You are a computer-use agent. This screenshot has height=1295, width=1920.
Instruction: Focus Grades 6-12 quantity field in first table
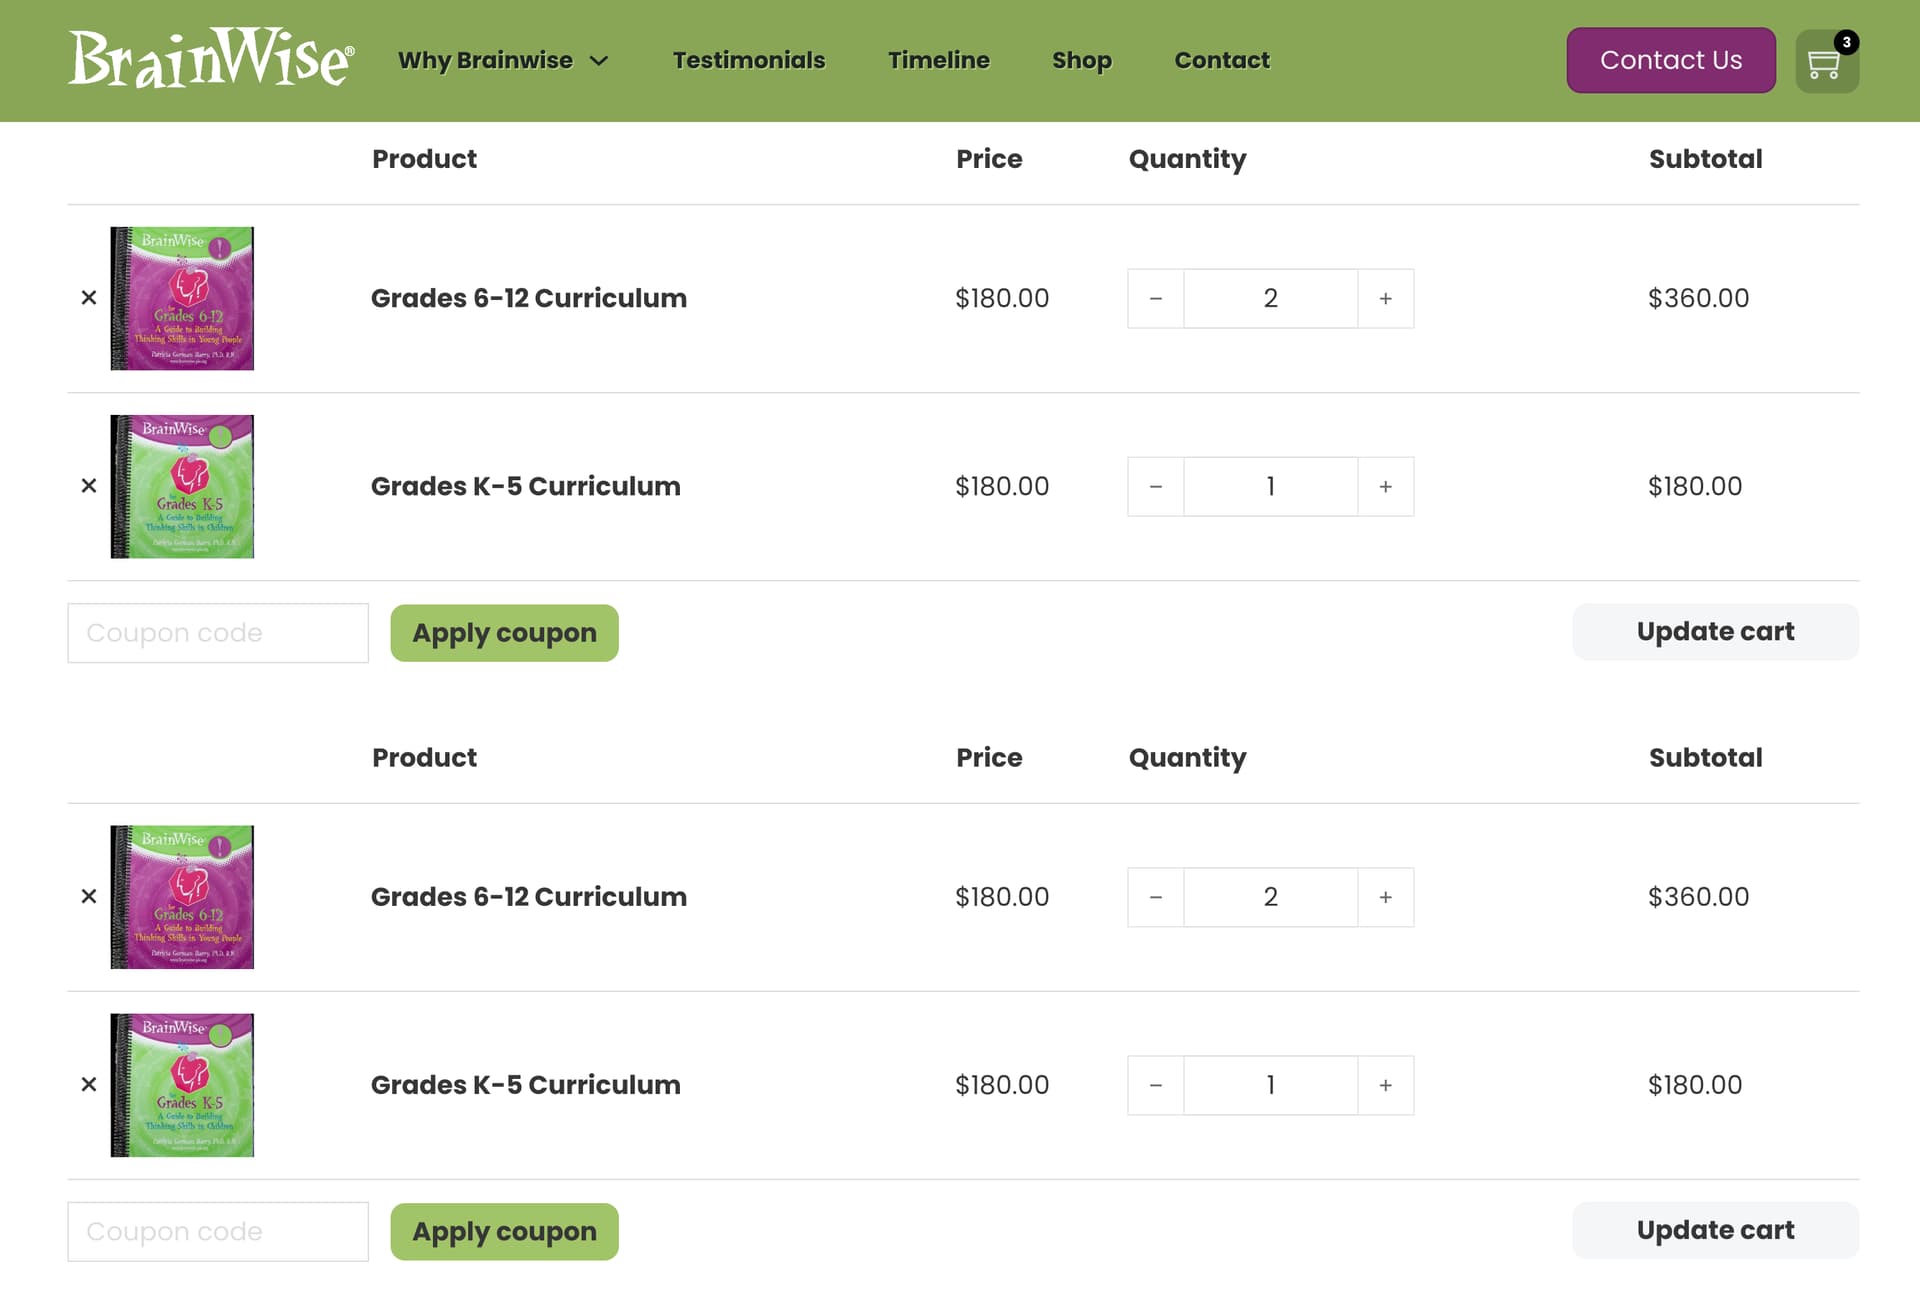click(x=1271, y=298)
